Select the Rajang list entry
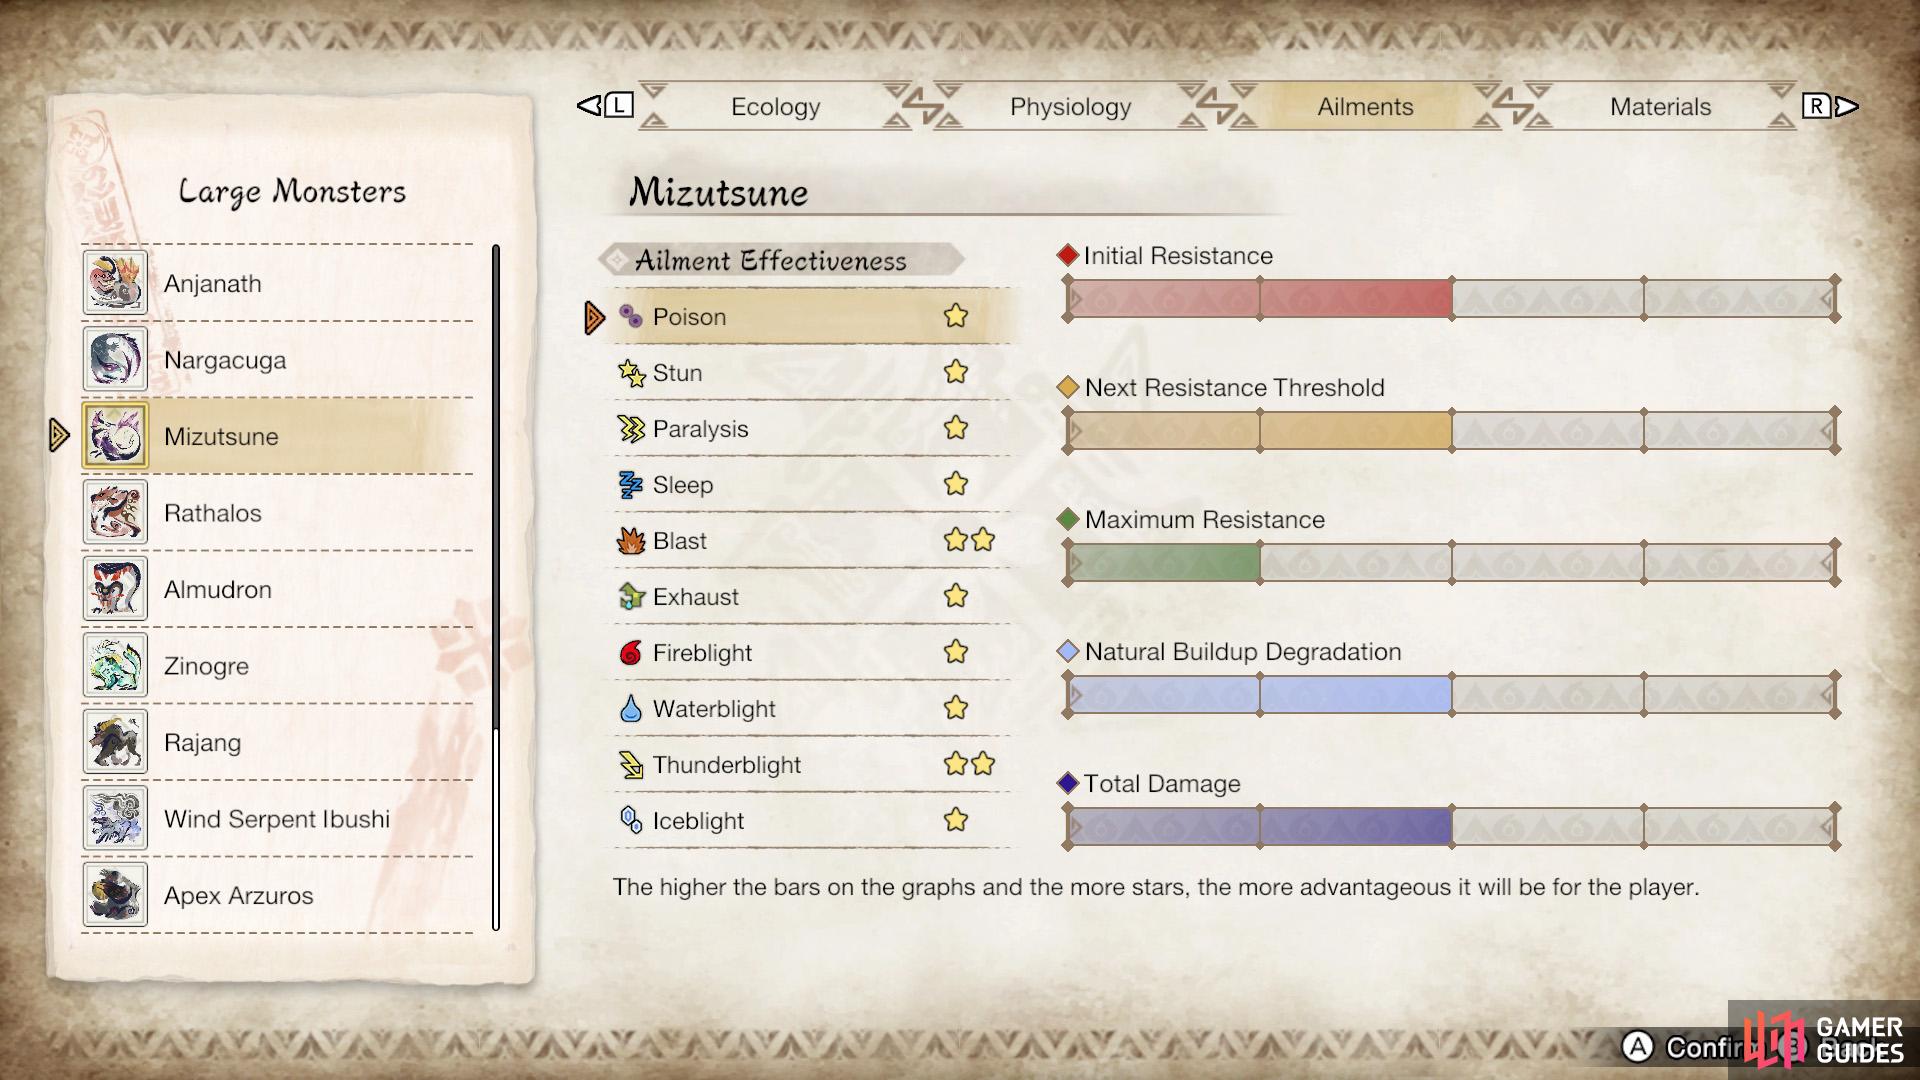 [x=278, y=742]
